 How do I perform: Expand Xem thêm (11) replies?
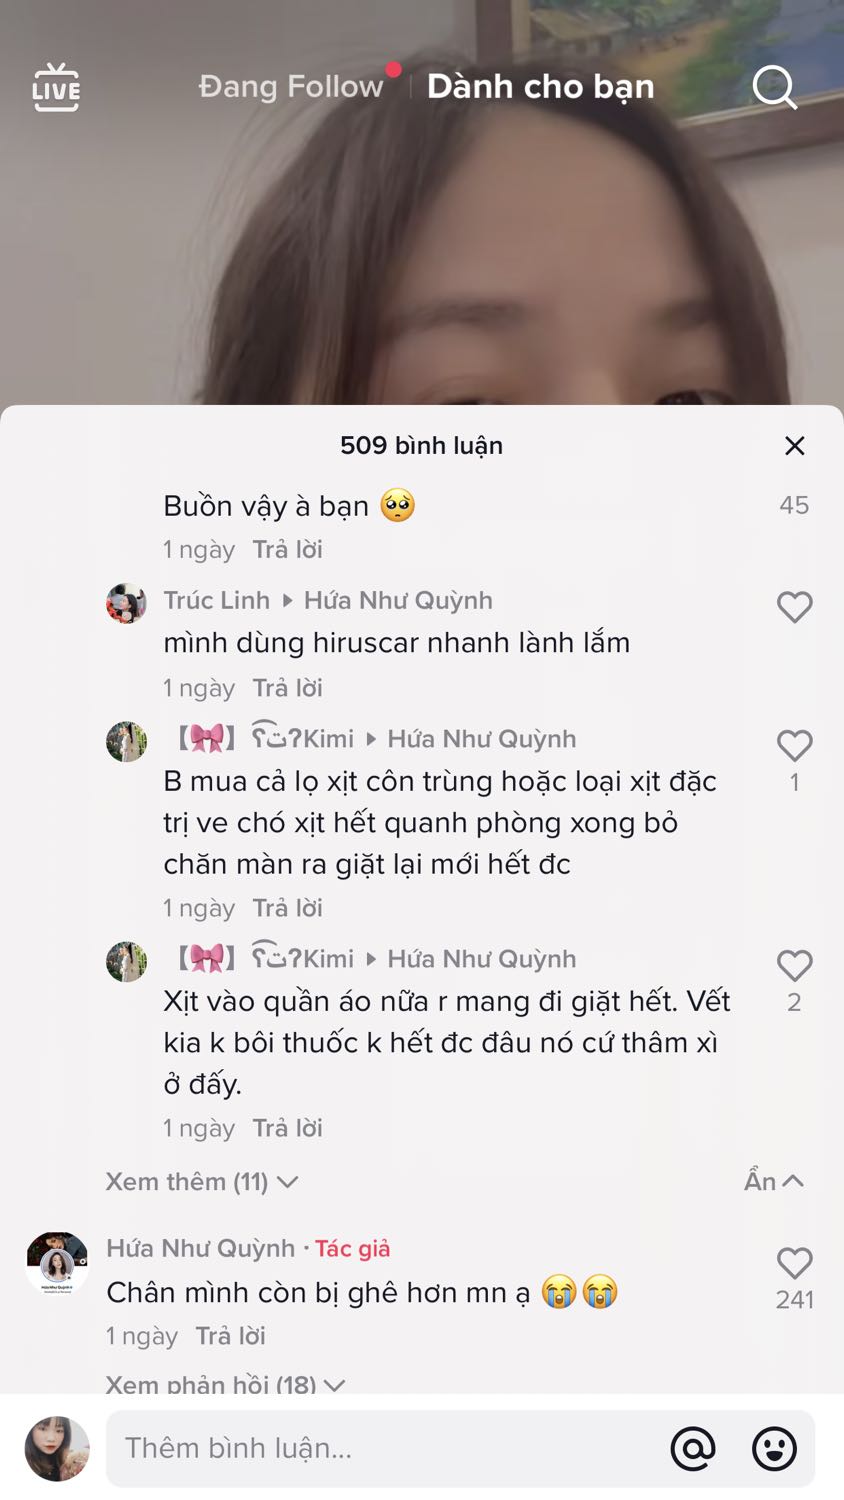[202, 1182]
